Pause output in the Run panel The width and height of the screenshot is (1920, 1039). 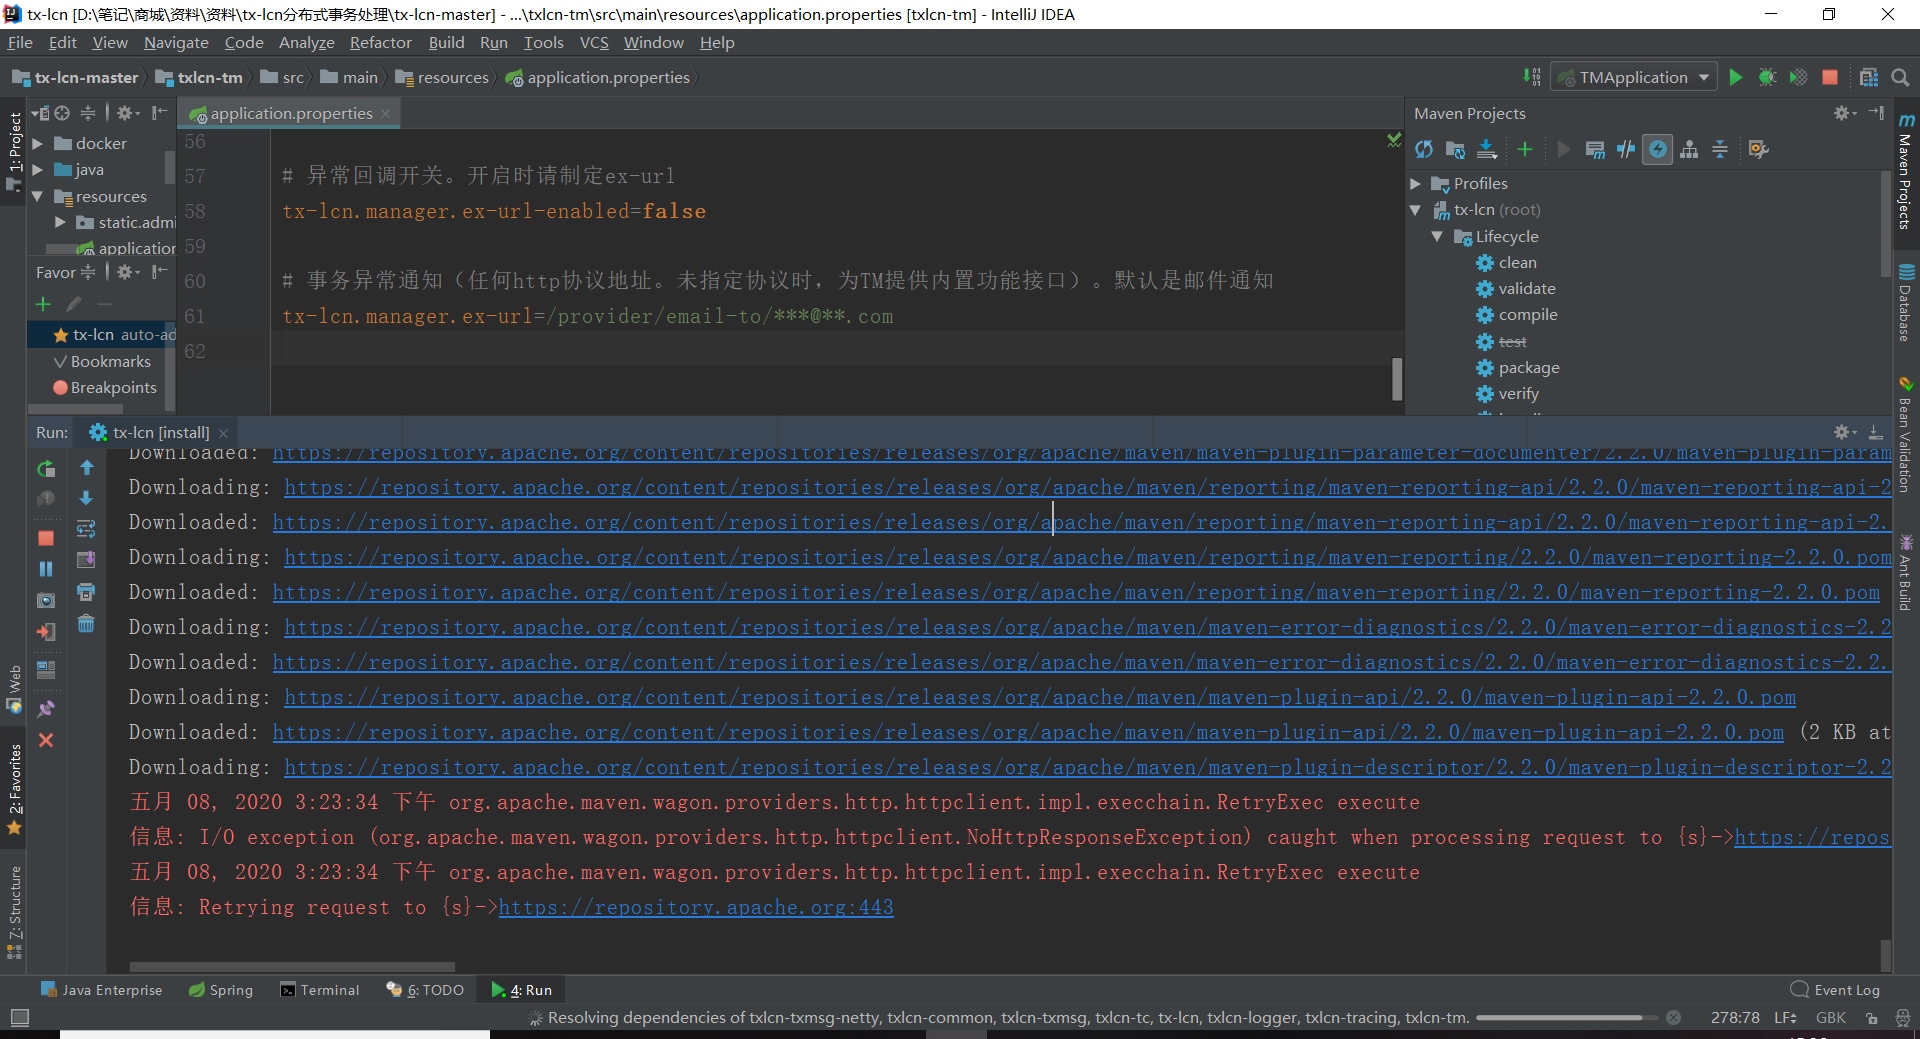(x=46, y=569)
